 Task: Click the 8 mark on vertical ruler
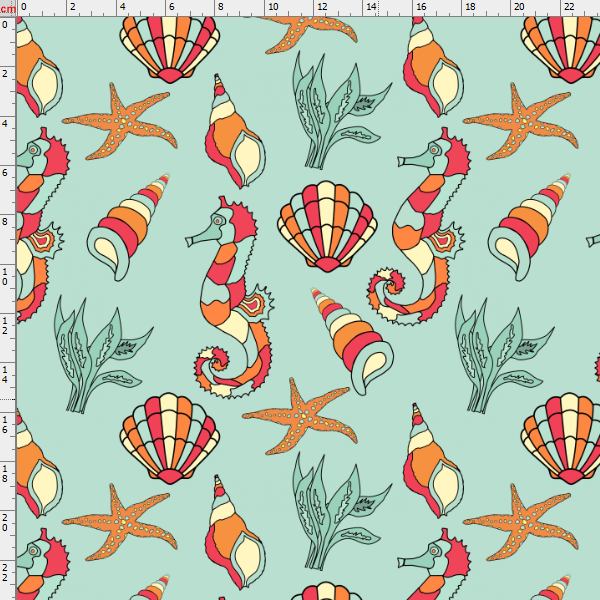(5, 222)
